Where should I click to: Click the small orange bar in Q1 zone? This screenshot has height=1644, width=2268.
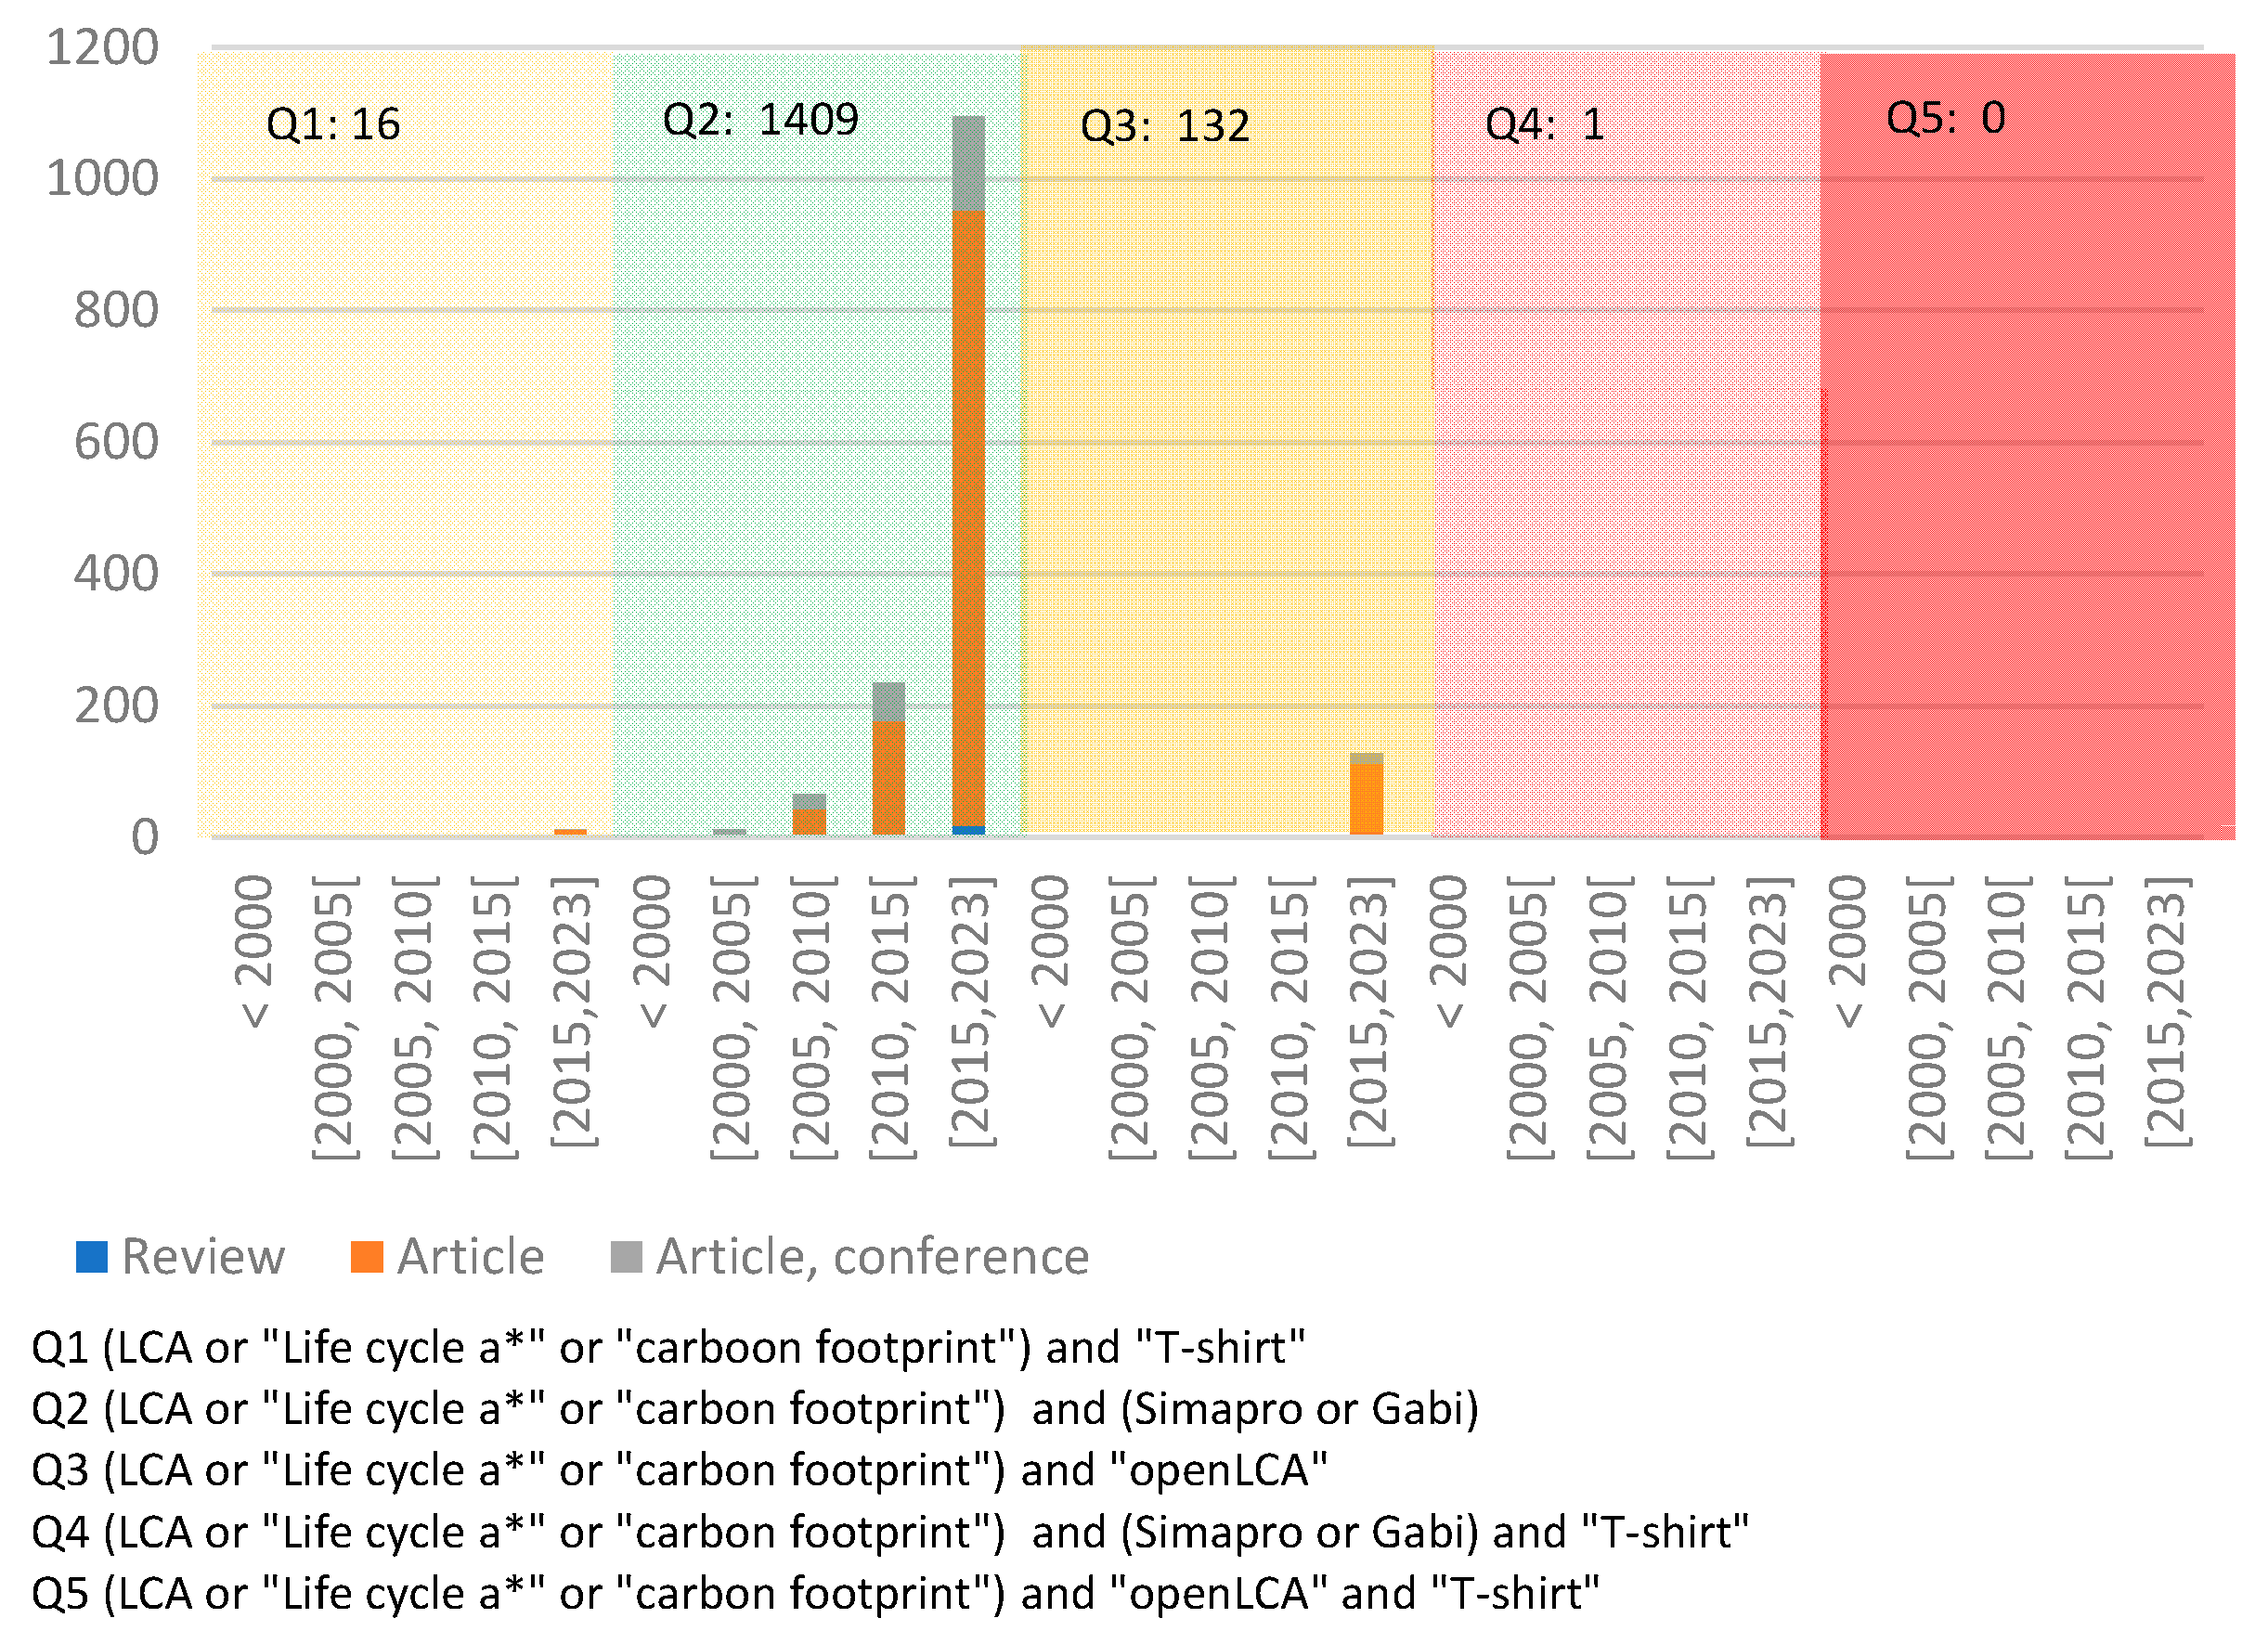coord(571,831)
